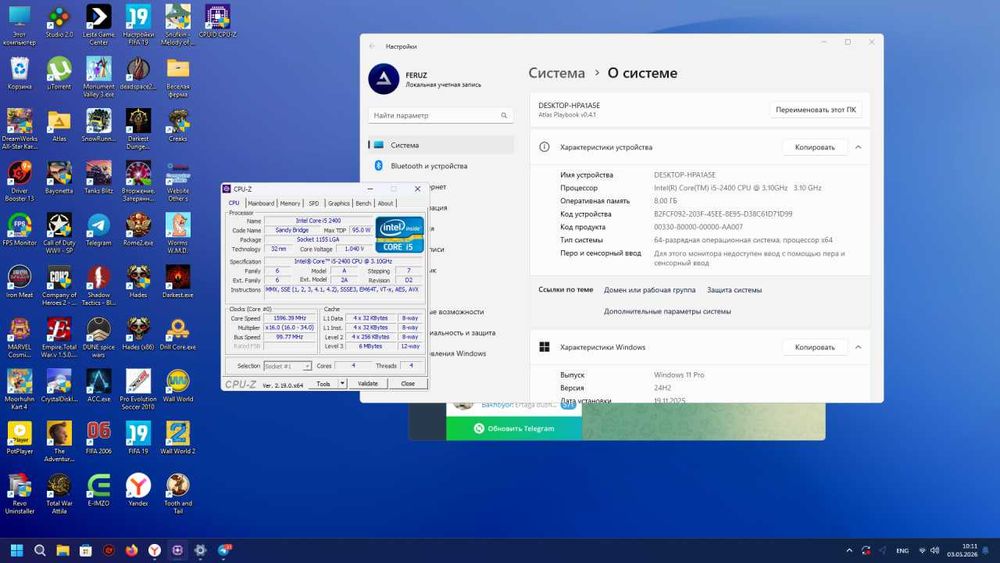Screen dimensions: 1000x563
Task: Click 'Обновить Telegram' button
Action: (x=514, y=428)
